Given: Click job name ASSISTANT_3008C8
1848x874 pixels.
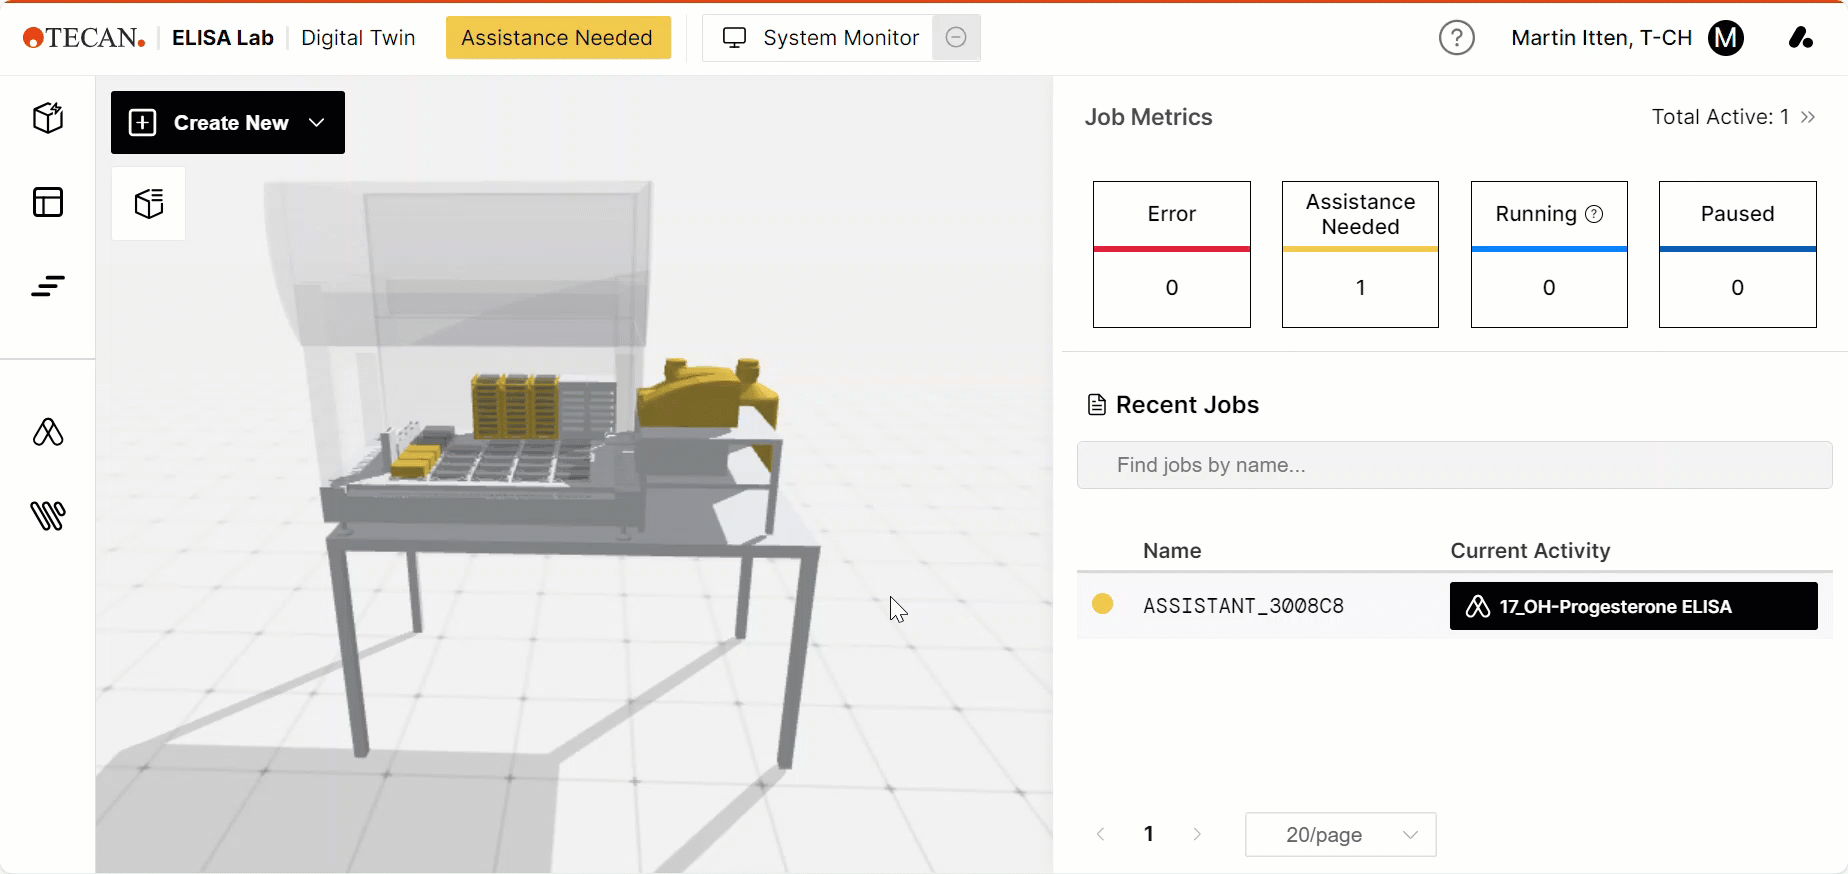Looking at the screenshot, I should tap(1243, 606).
